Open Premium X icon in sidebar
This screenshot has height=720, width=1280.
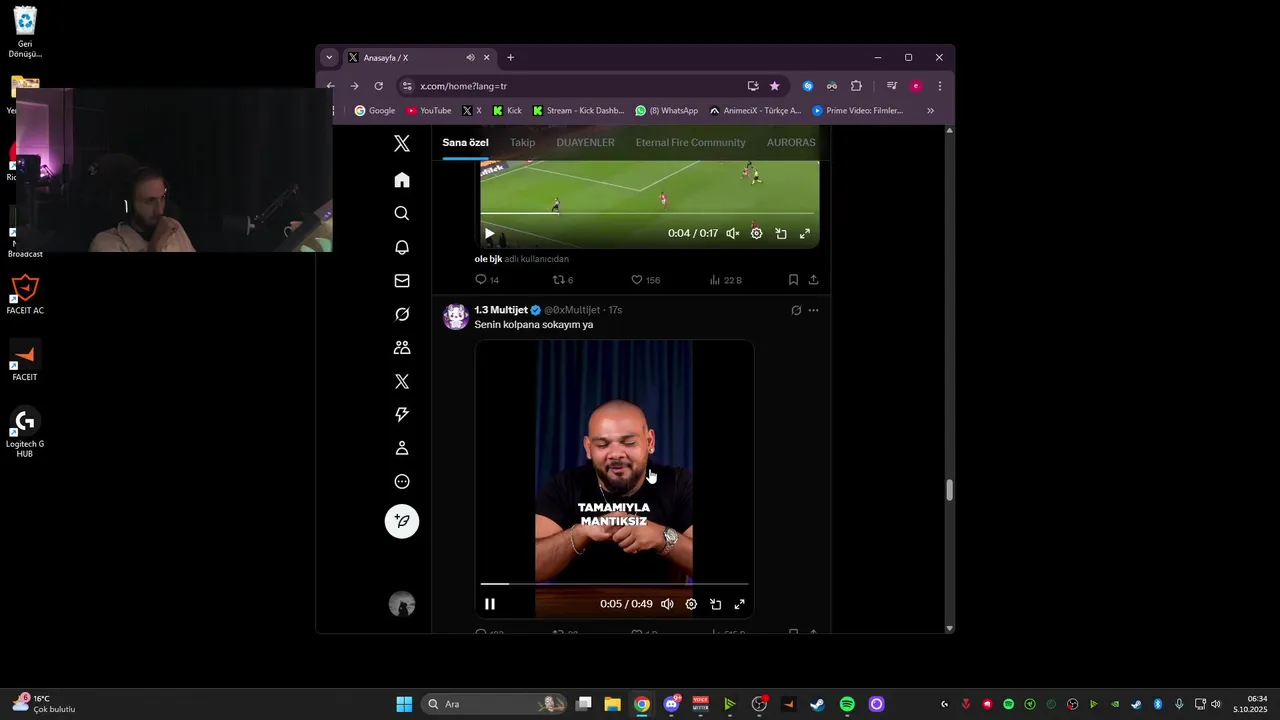(402, 381)
